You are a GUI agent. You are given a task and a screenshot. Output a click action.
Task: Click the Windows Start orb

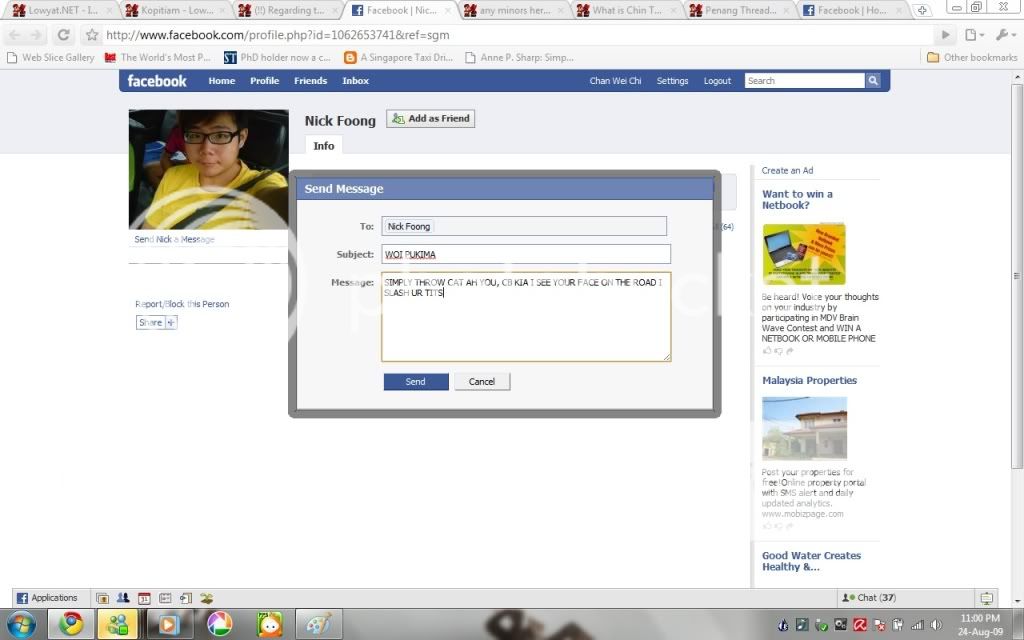click(20, 625)
